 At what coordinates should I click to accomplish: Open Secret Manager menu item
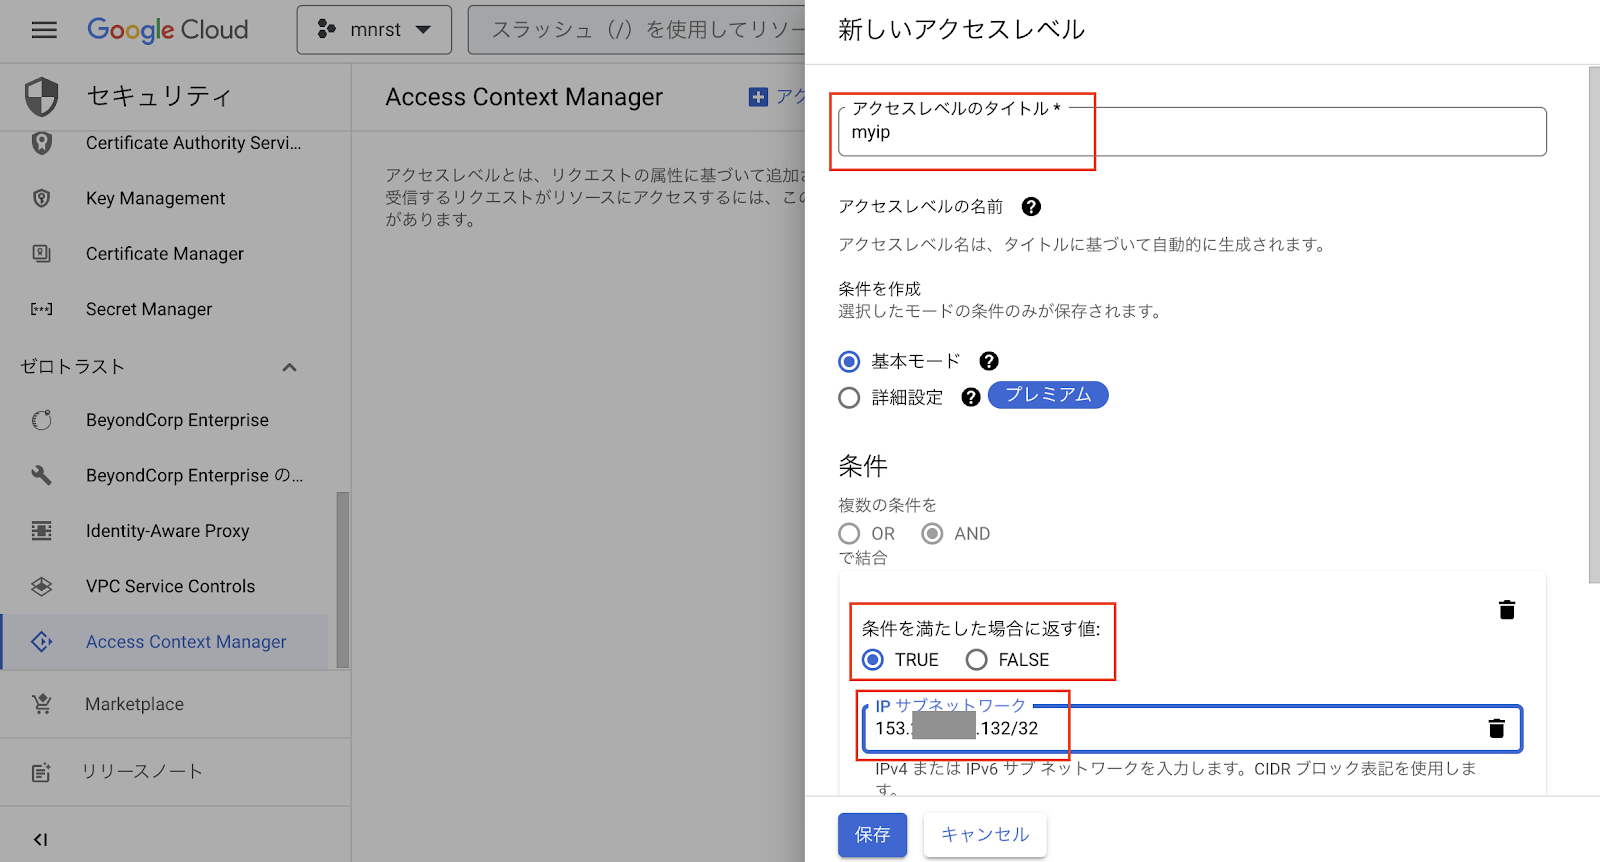149,309
